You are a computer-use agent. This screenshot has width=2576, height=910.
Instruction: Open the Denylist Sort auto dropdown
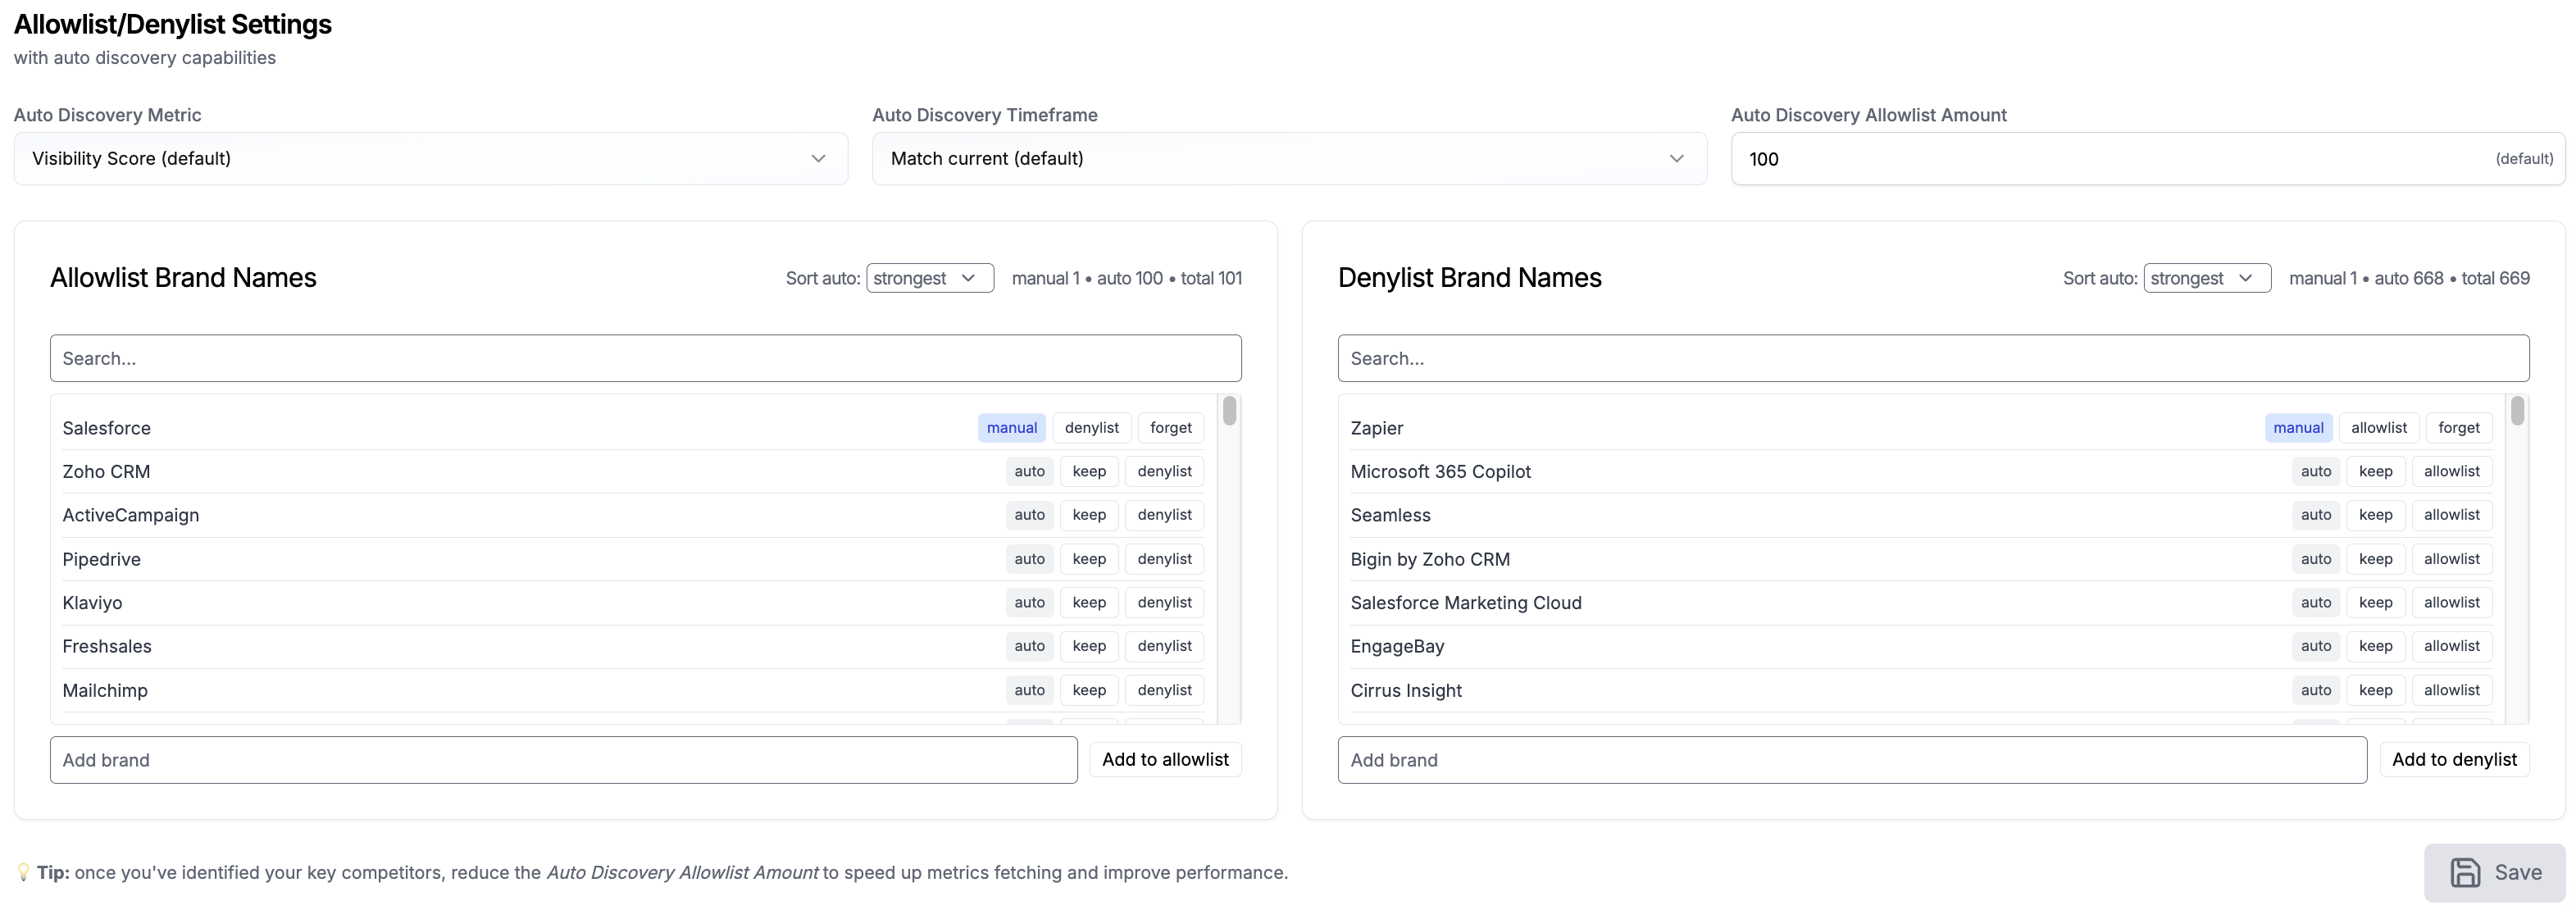pyautogui.click(x=2207, y=278)
